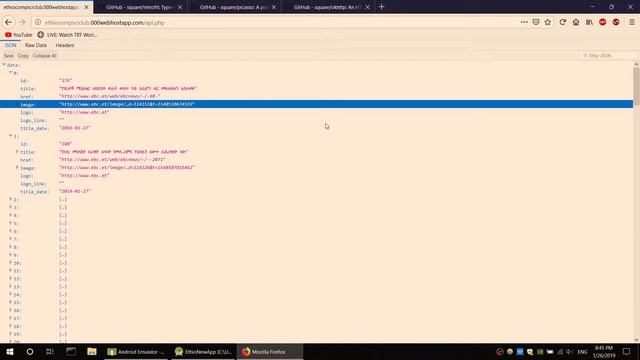Viewport: 640px width, 360px height.
Task: Select the highlighted image row of item 0
Action: pyautogui.click(x=316, y=104)
